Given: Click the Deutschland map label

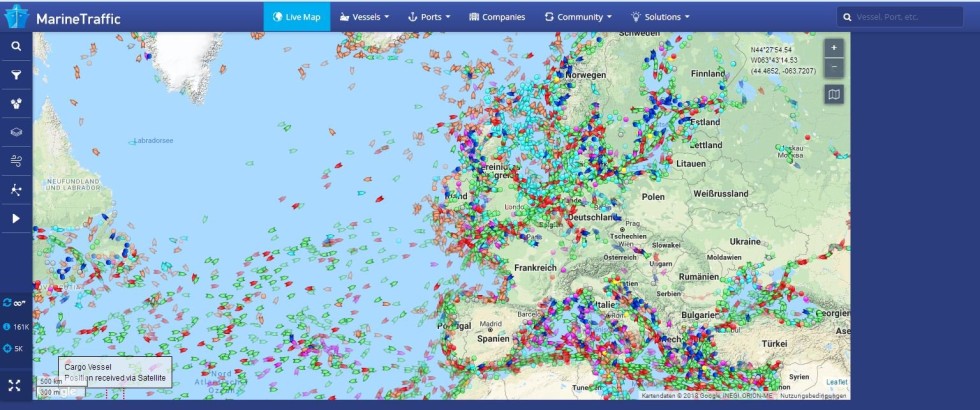Looking at the screenshot, I should [592, 217].
